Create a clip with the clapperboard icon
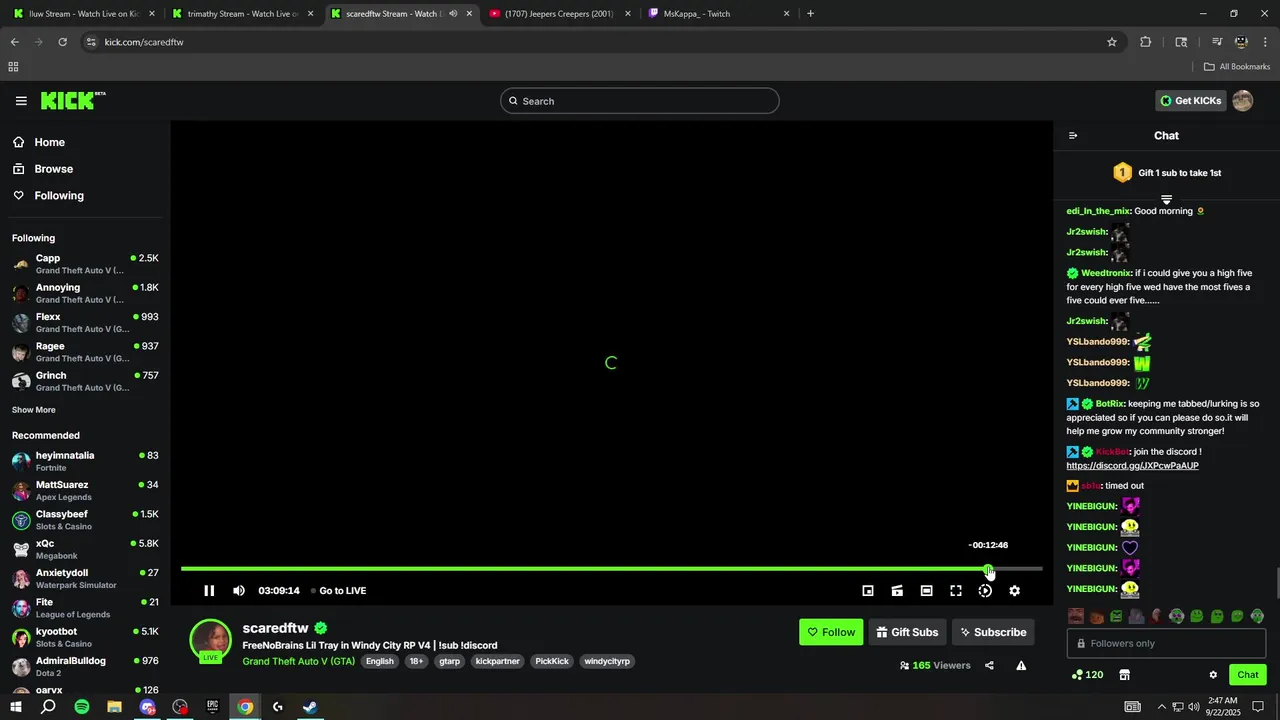 tap(897, 591)
